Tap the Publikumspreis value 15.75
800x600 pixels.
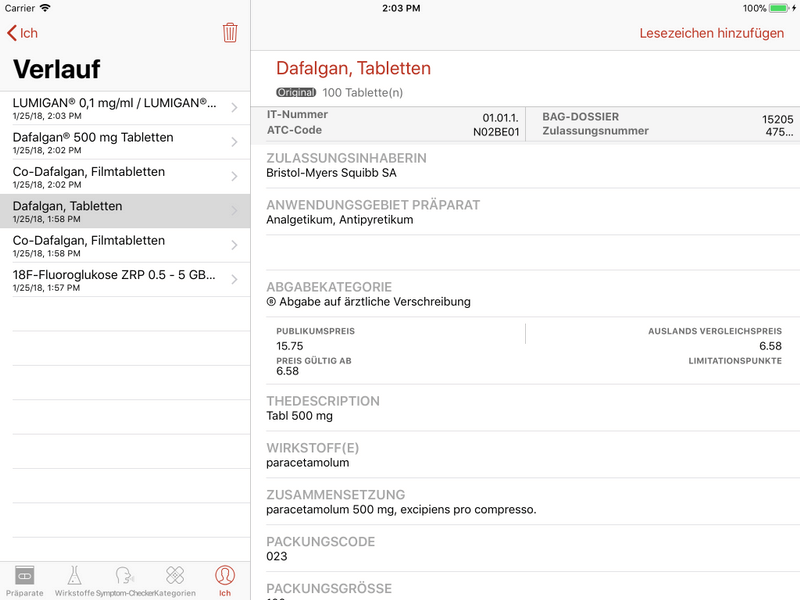coord(290,346)
